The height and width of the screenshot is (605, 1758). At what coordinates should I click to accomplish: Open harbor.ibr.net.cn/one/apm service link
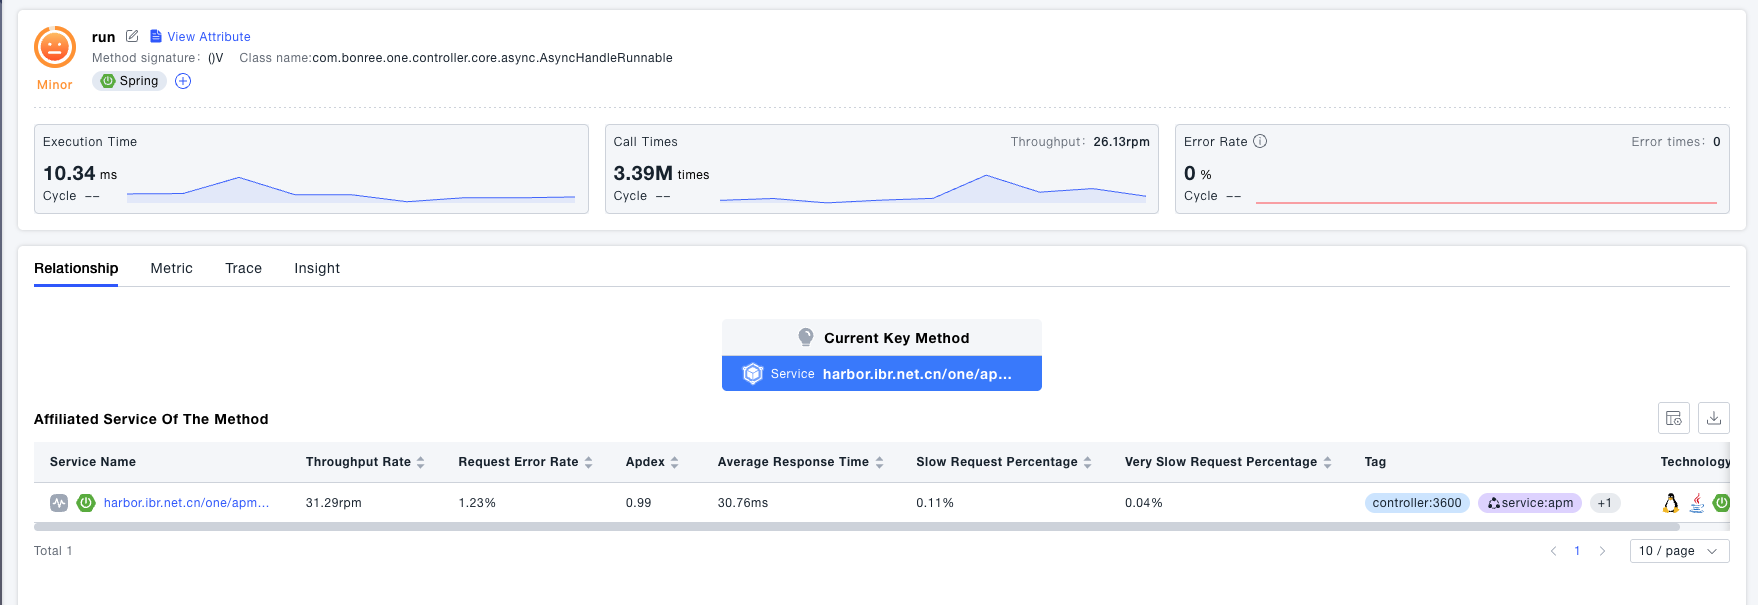pos(186,503)
